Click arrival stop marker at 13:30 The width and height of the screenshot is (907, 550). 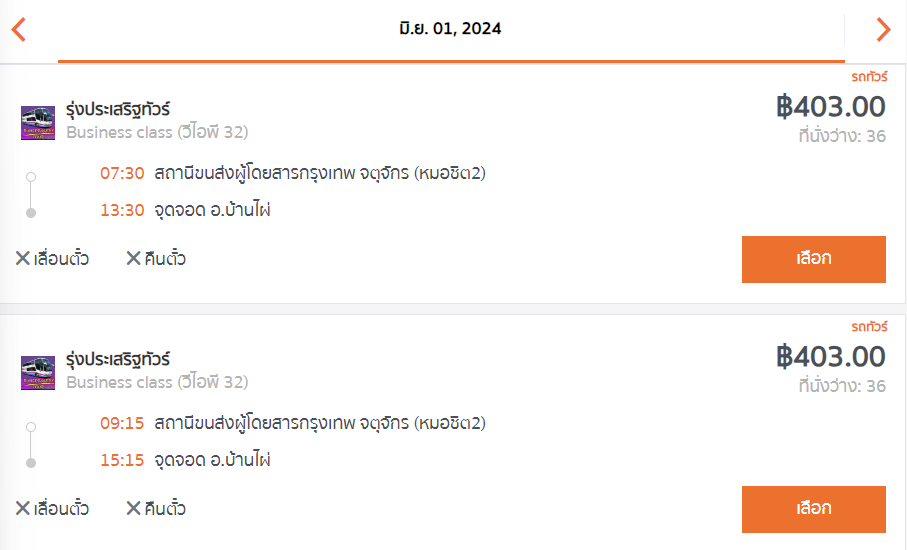click(31, 213)
